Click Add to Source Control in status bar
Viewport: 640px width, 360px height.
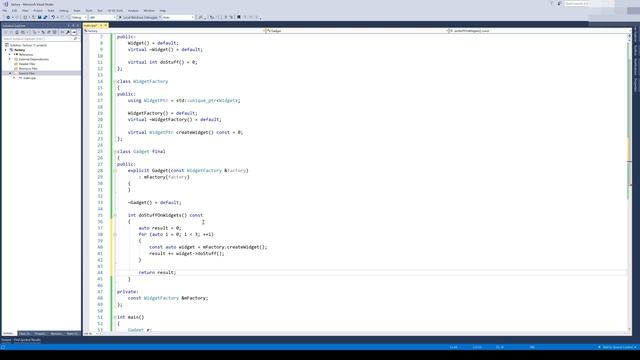tap(618, 347)
